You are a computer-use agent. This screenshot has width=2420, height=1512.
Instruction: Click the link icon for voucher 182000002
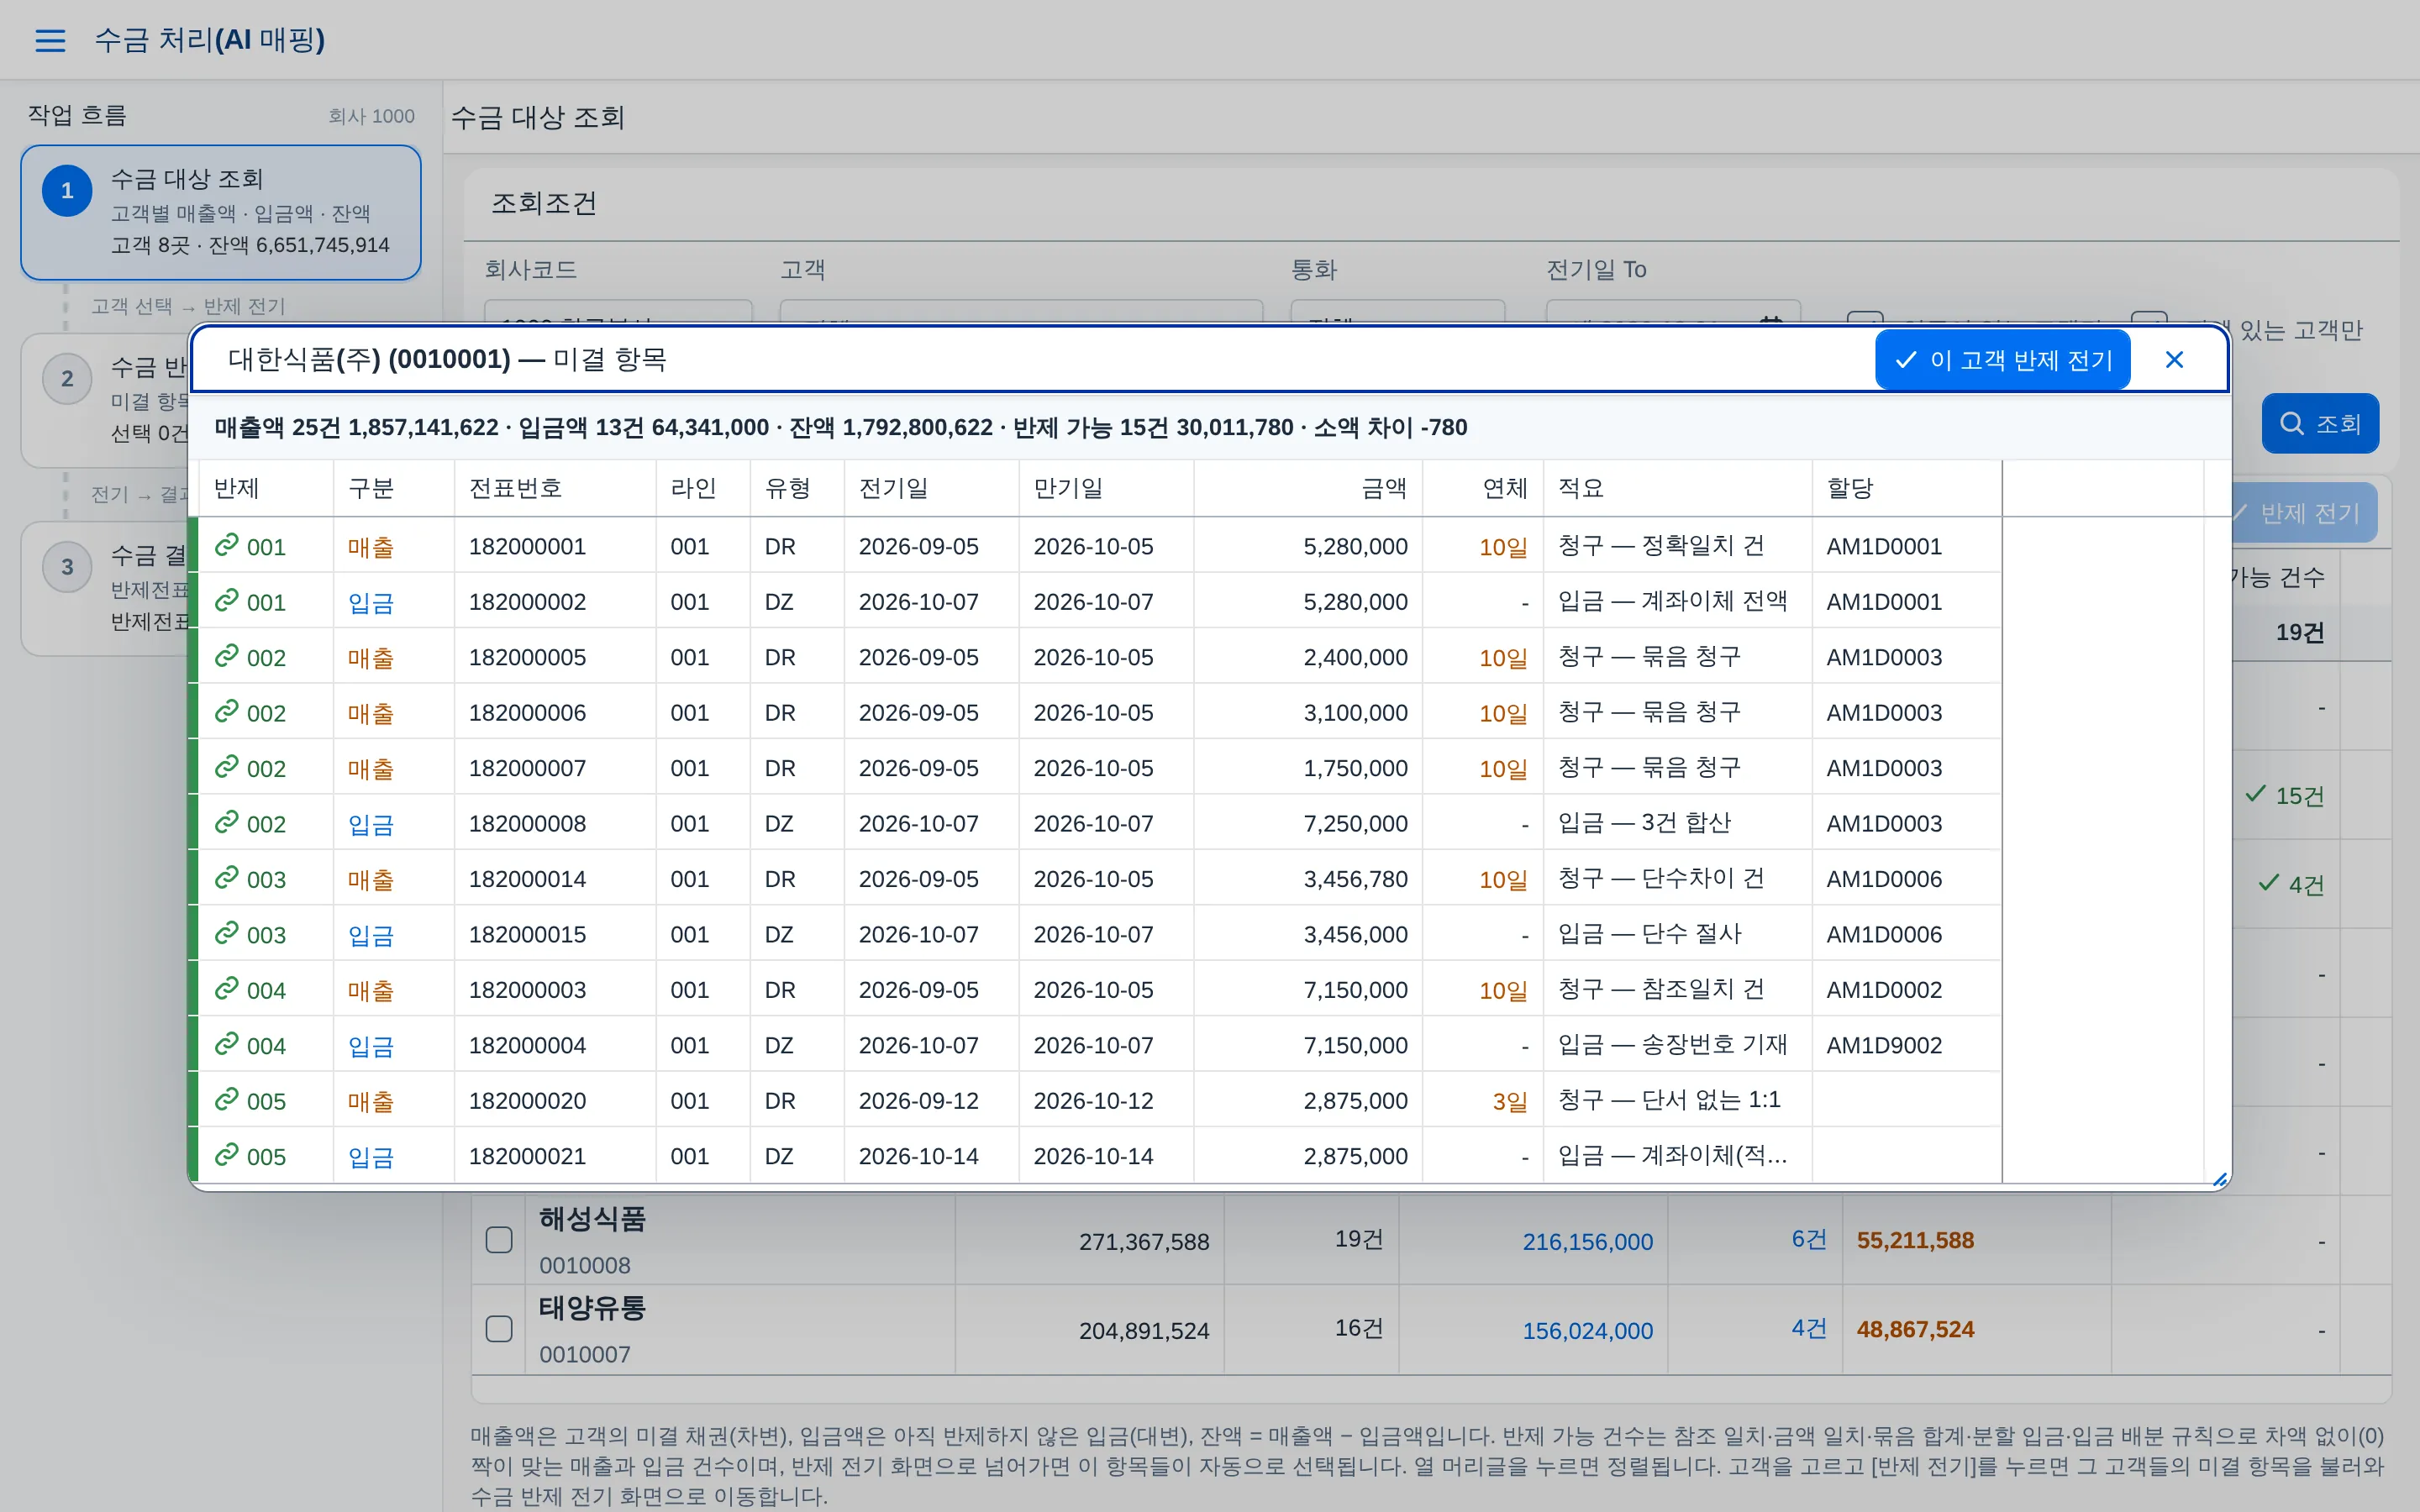(x=227, y=600)
